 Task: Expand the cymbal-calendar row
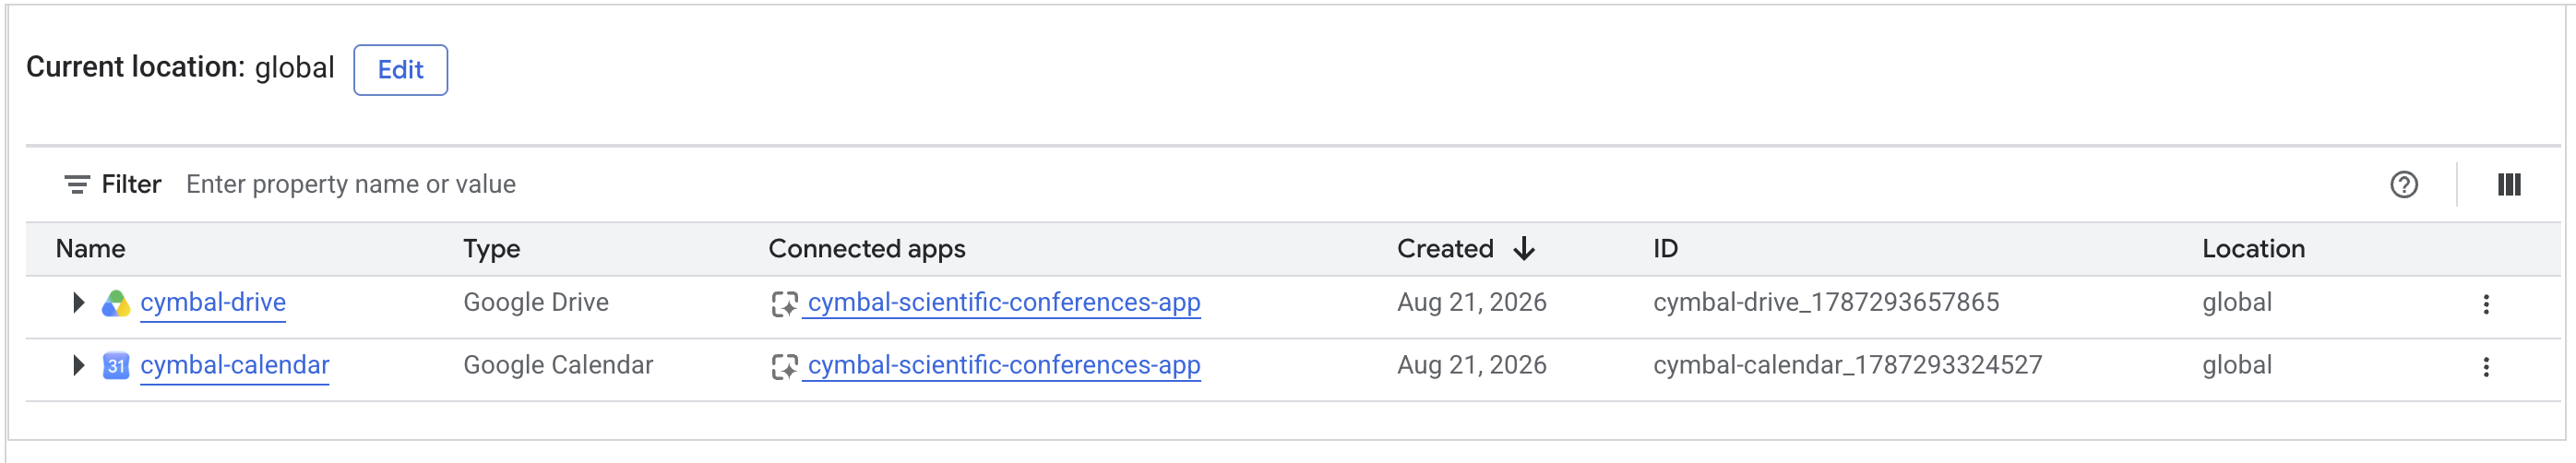click(x=78, y=366)
